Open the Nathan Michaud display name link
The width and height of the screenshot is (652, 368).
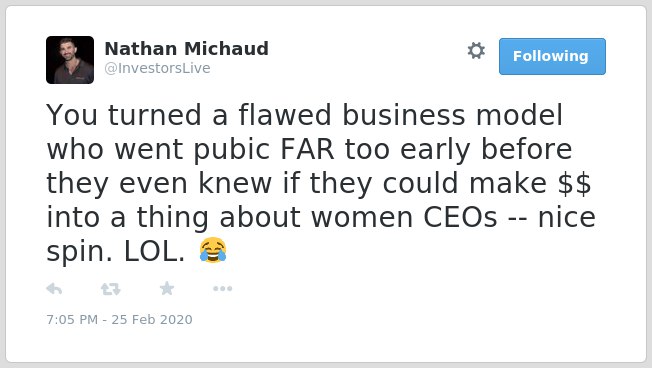186,49
